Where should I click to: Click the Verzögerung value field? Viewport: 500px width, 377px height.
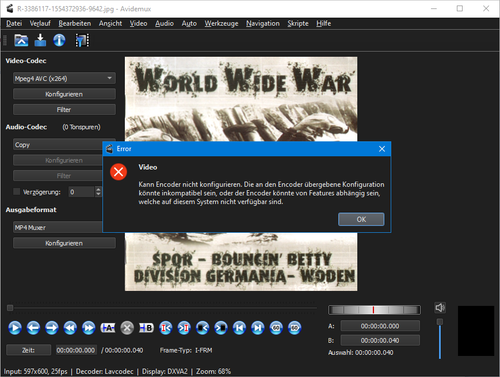82,192
